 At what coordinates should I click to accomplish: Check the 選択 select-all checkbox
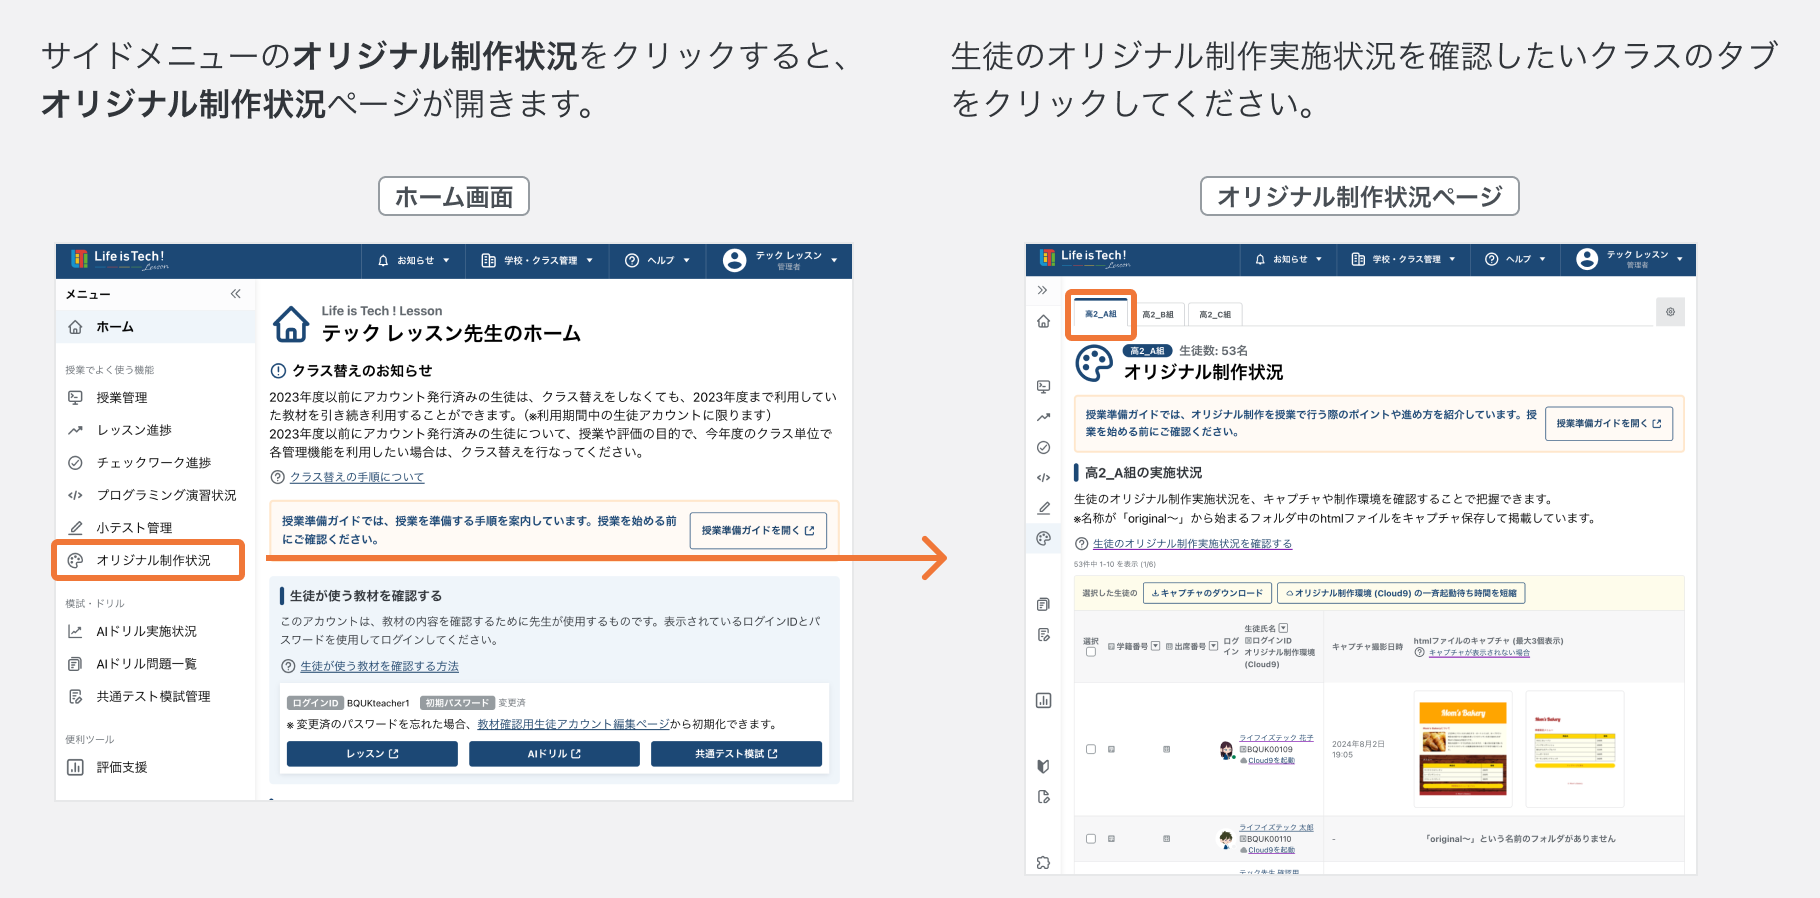[x=1091, y=652]
